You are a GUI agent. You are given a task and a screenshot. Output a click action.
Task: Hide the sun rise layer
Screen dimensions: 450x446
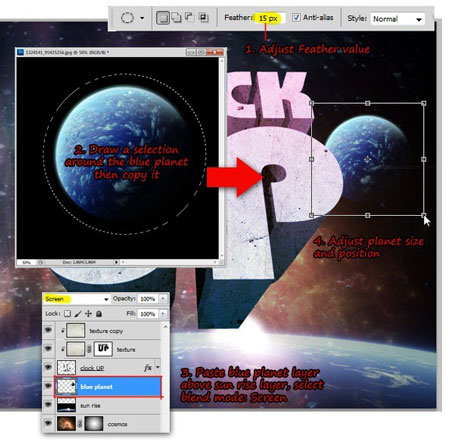(48, 405)
